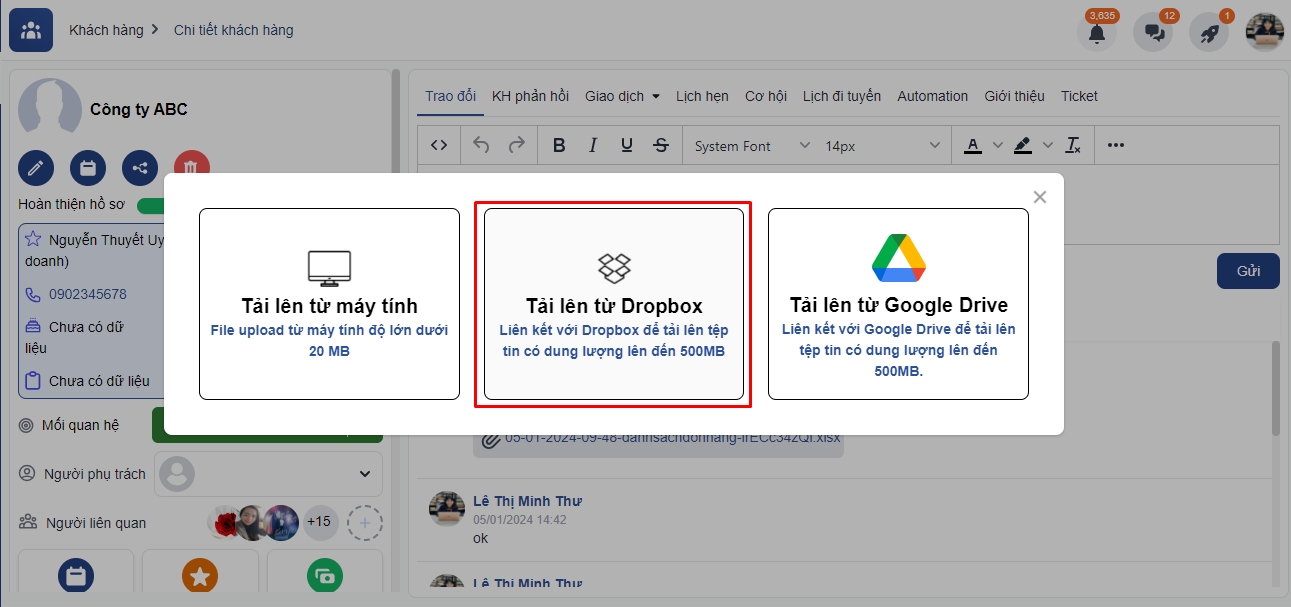Clear text formatting
Screen dimensions: 1291x607
tap(1073, 145)
